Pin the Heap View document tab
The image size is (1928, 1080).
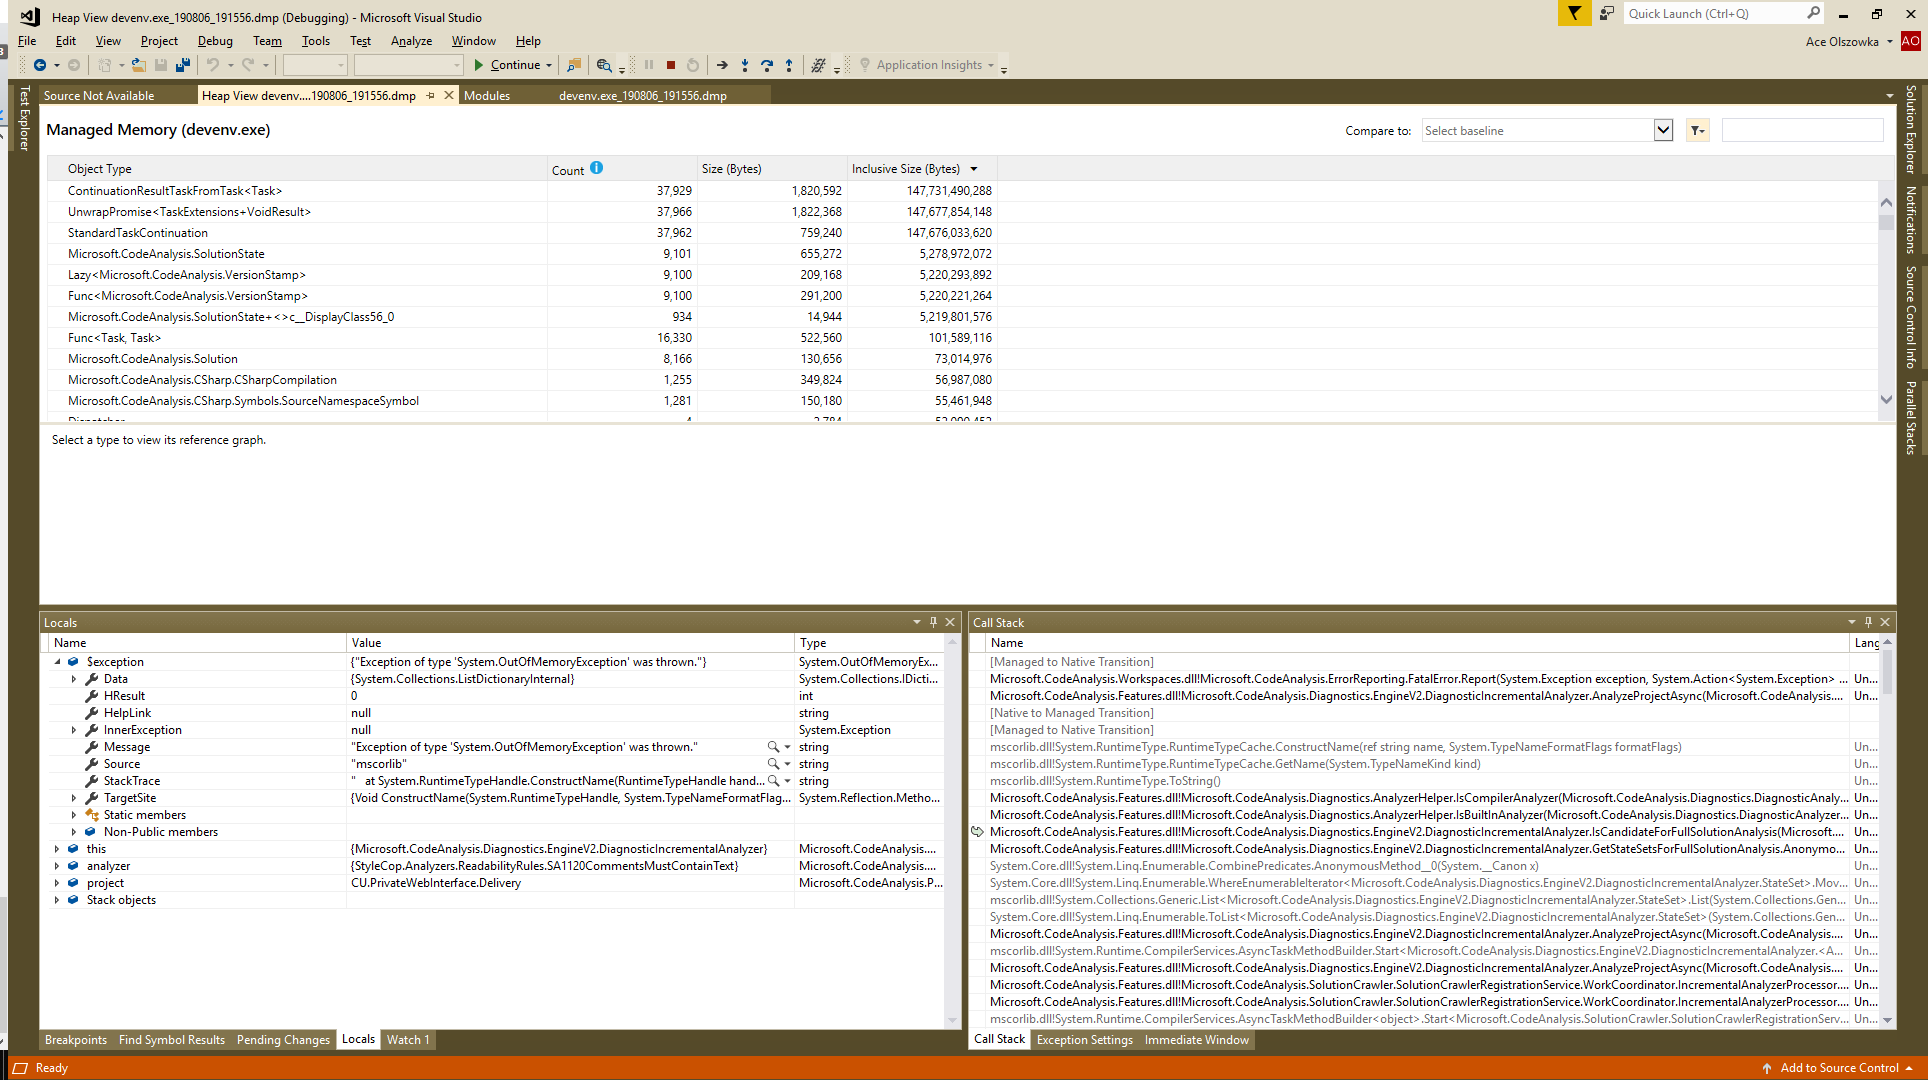pos(430,95)
